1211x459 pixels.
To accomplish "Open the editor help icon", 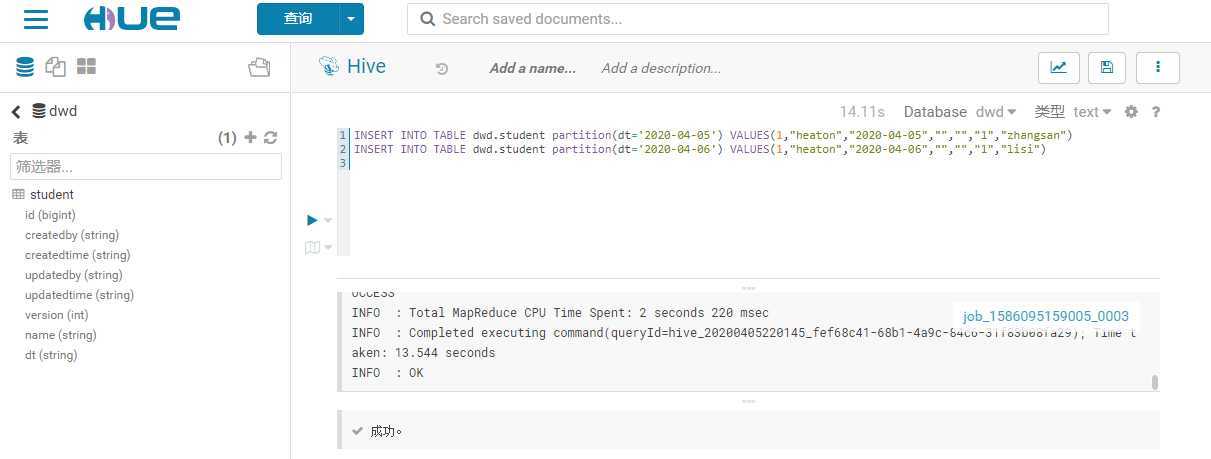I will coord(1156,112).
